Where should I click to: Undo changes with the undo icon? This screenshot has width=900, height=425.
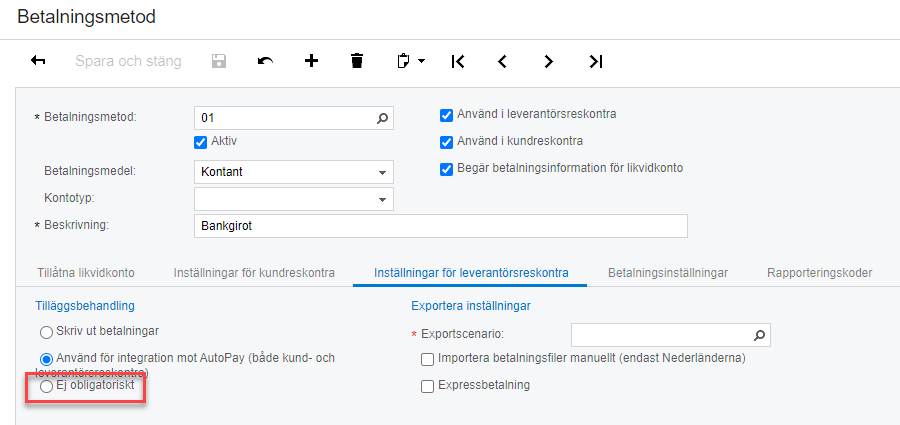(265, 61)
